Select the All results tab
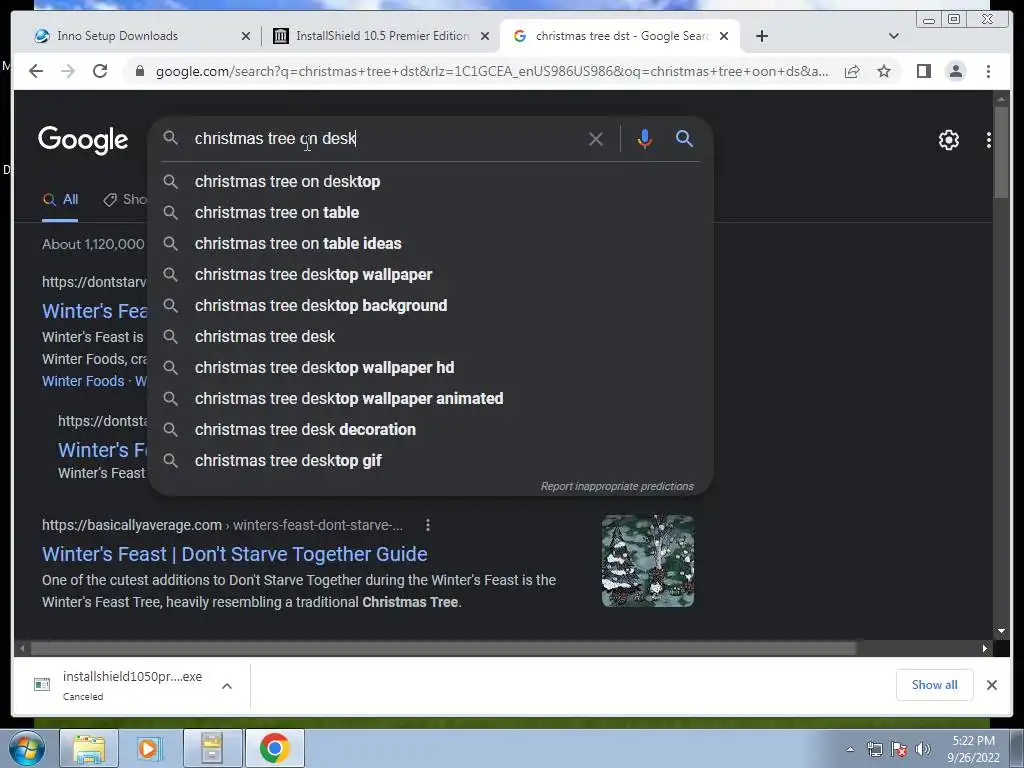The image size is (1024, 768). click(x=60, y=199)
